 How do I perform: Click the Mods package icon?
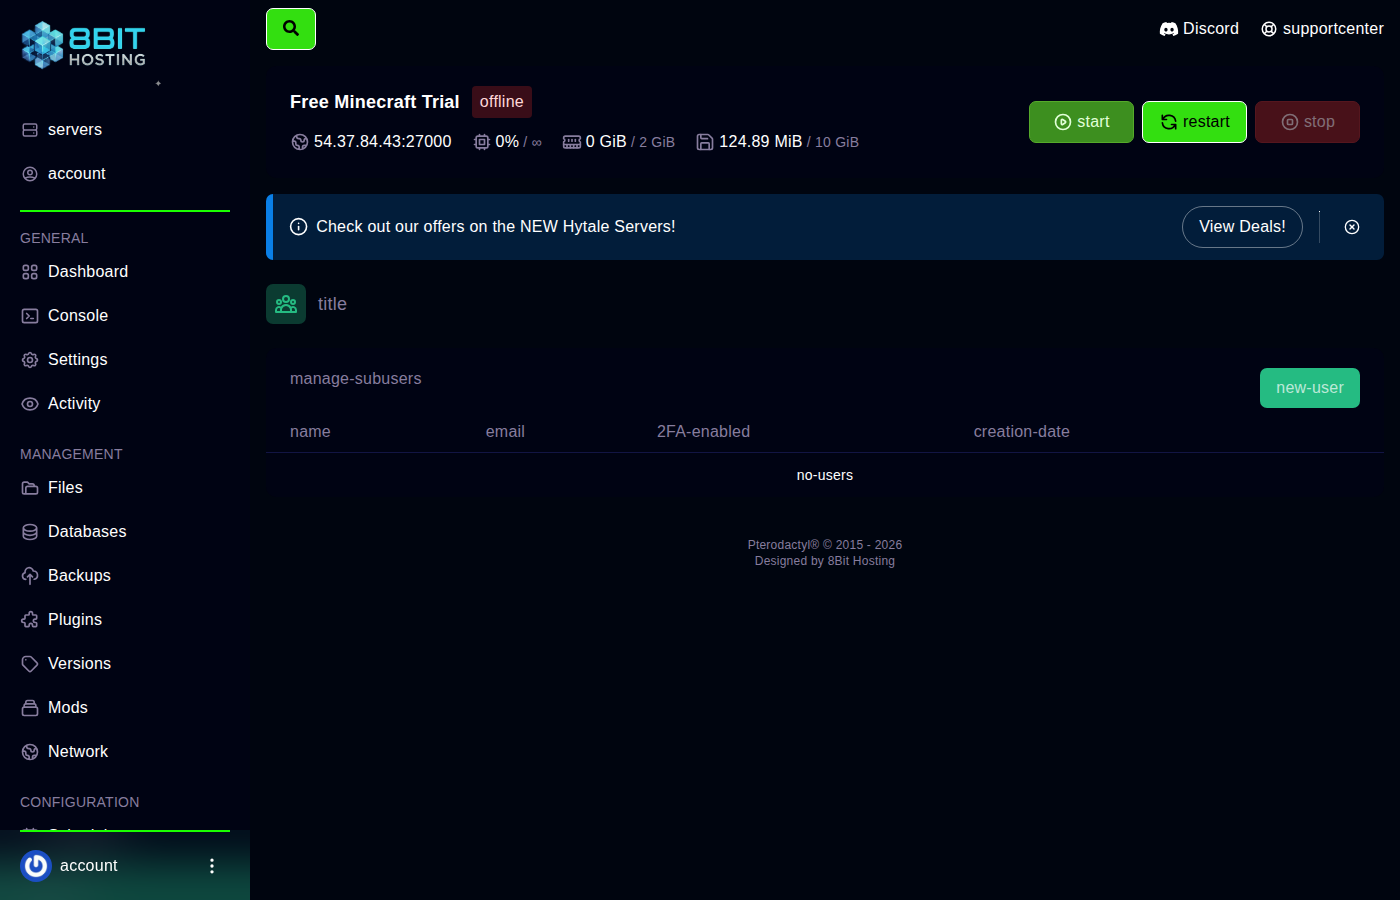[30, 708]
